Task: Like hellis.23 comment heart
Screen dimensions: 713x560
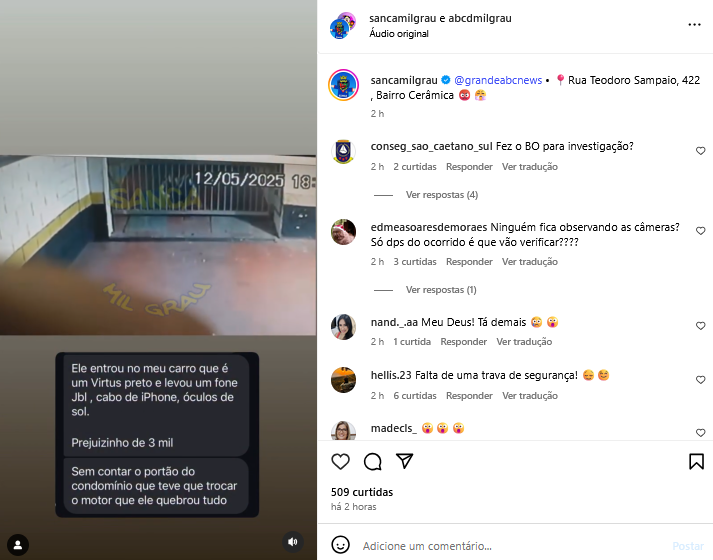Action: [x=700, y=380]
